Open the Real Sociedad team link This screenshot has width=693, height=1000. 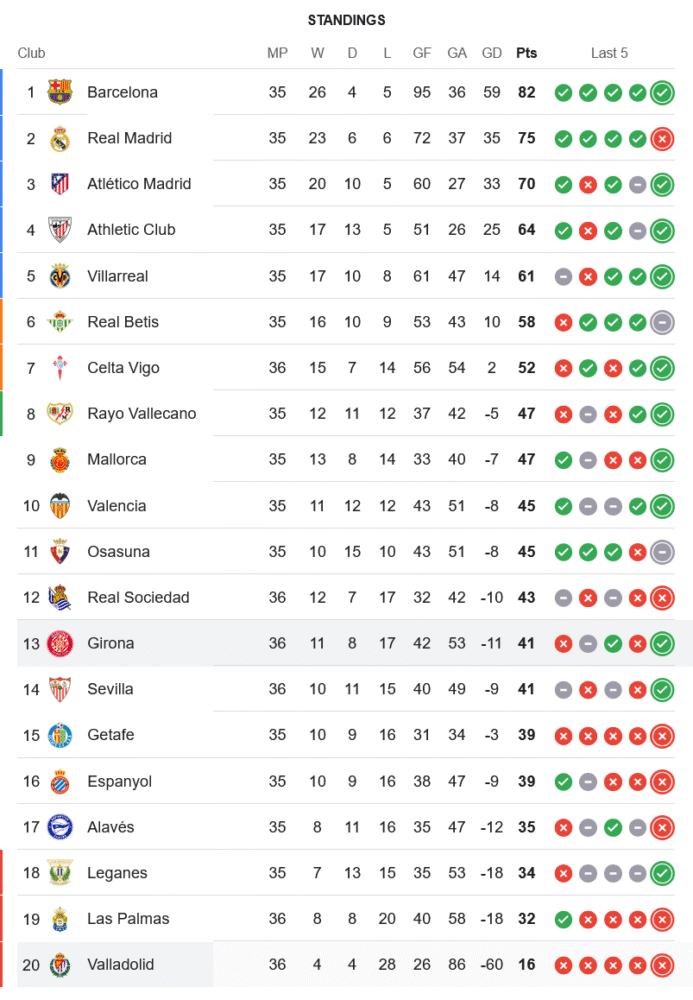coord(138,598)
